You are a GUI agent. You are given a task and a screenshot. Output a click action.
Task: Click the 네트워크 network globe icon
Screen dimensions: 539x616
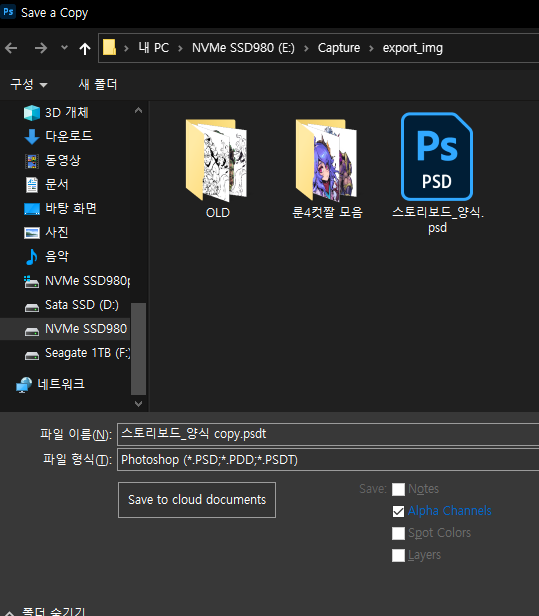click(x=24, y=385)
